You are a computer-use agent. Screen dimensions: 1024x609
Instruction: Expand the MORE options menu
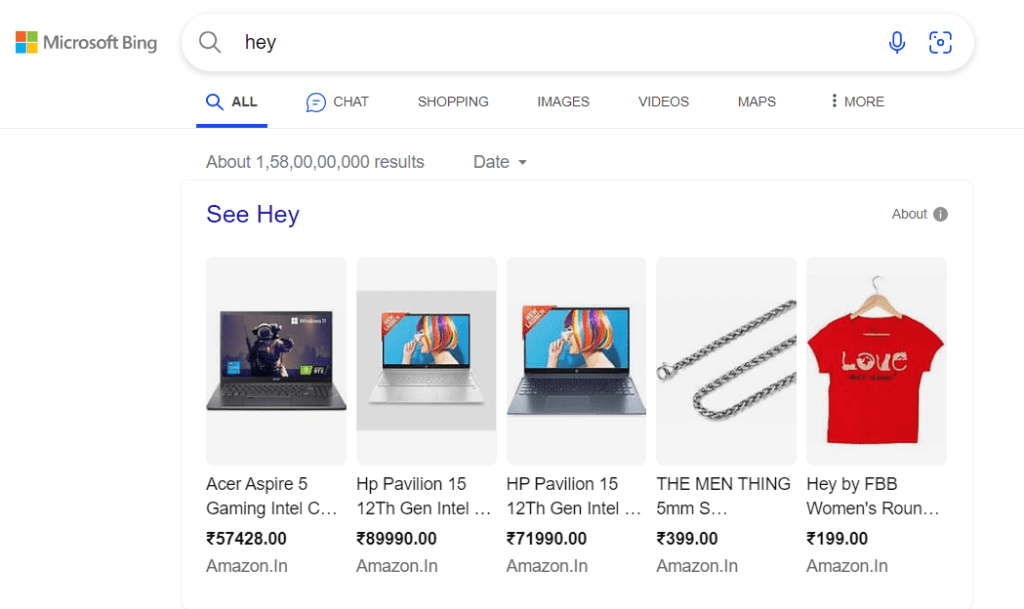(862, 101)
